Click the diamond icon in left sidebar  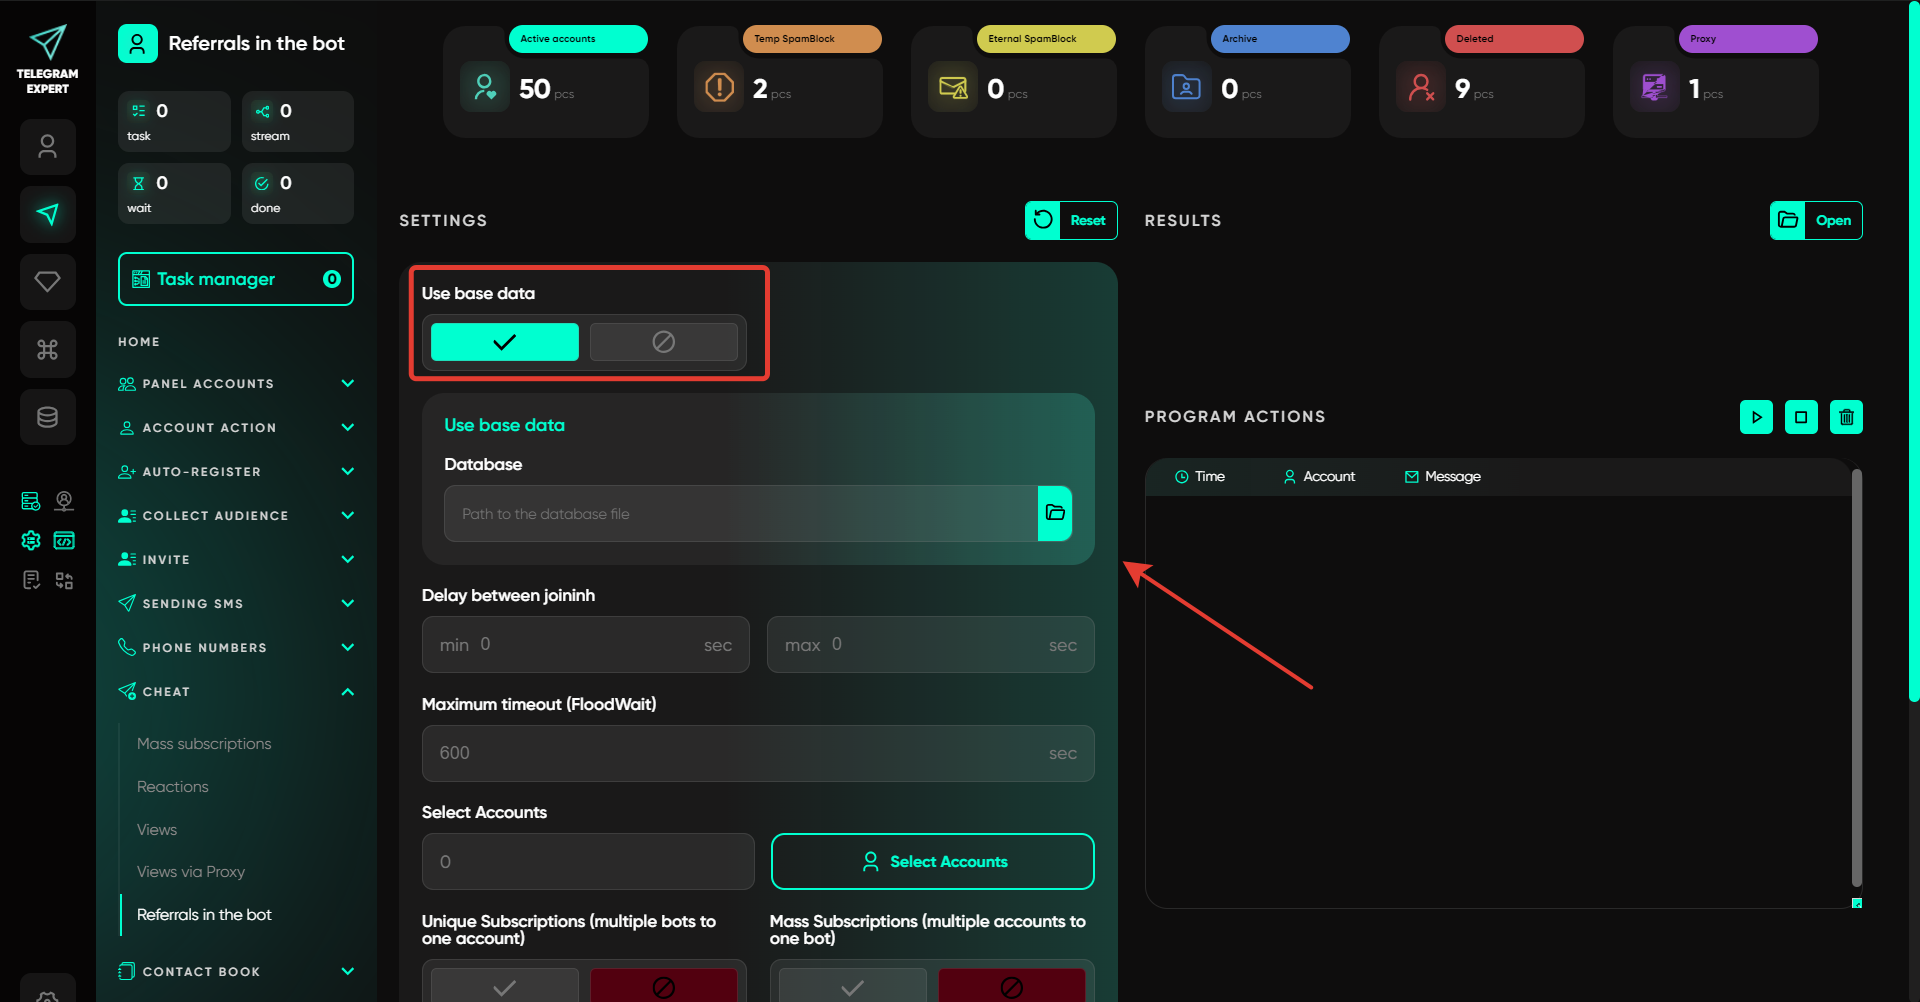[47, 282]
